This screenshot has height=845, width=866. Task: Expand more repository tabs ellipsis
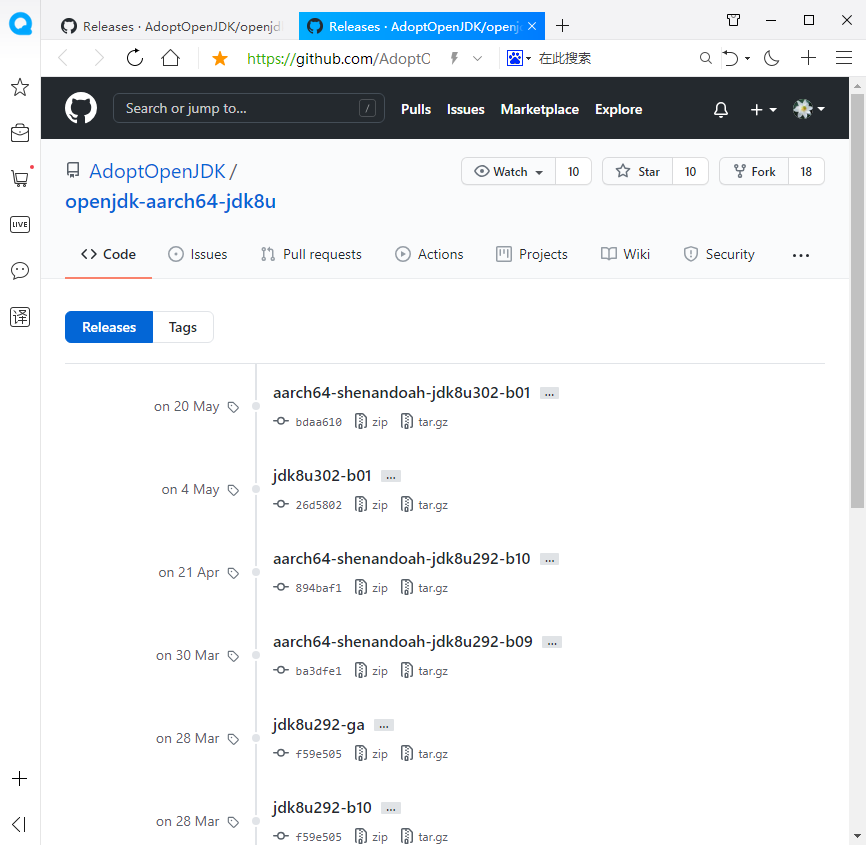(800, 255)
